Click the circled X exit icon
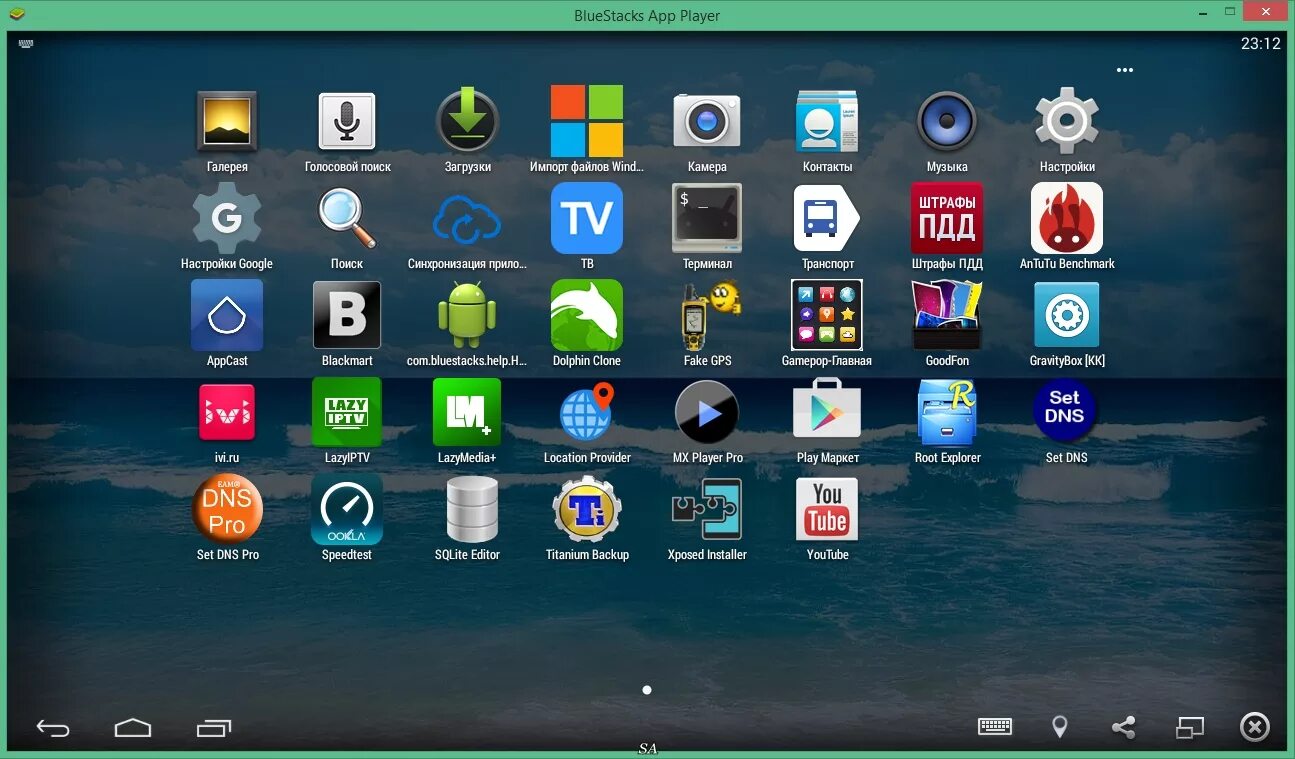 pyautogui.click(x=1254, y=727)
